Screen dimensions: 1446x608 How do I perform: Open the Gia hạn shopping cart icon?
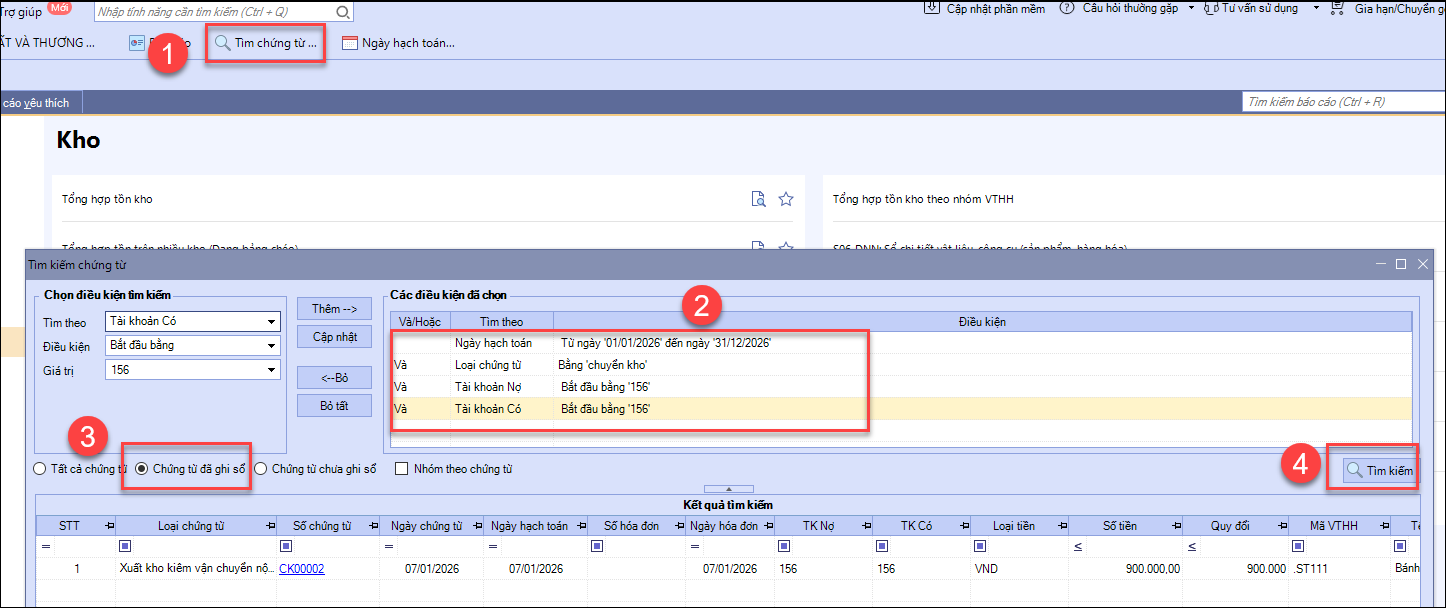tap(1337, 8)
